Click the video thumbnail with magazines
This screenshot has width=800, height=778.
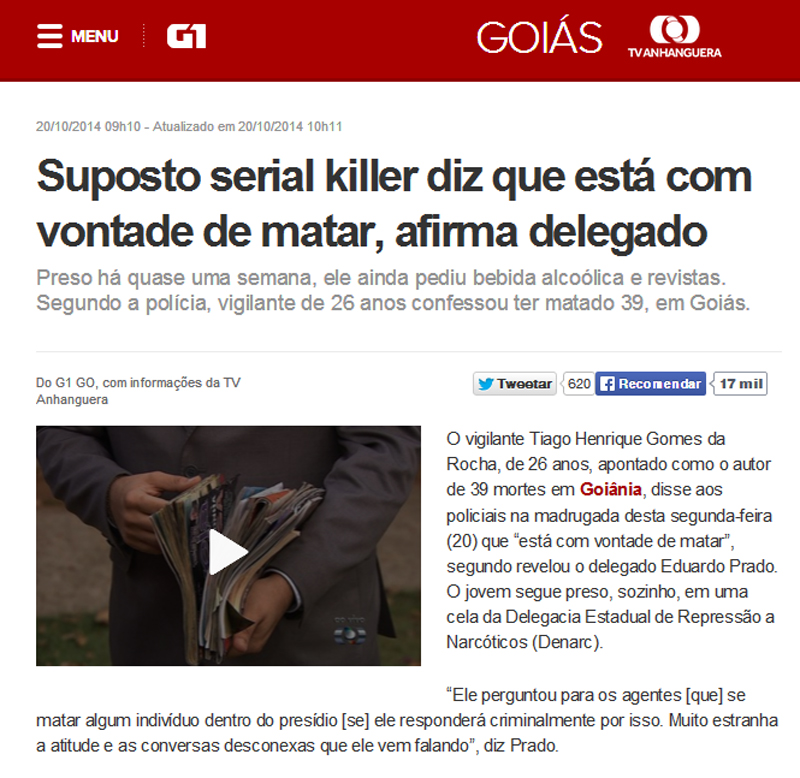point(228,546)
